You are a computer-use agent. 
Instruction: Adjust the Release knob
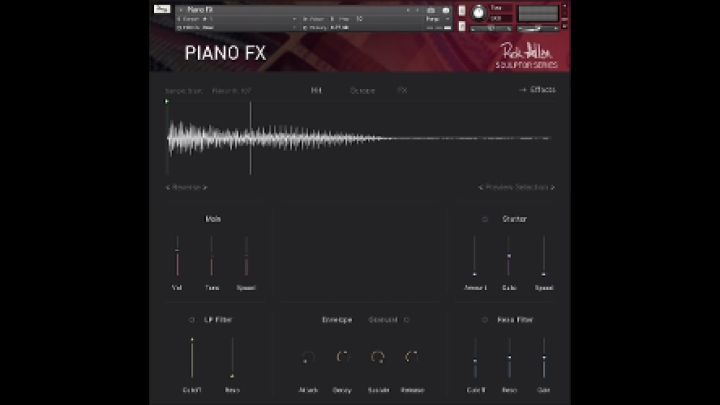point(412,357)
